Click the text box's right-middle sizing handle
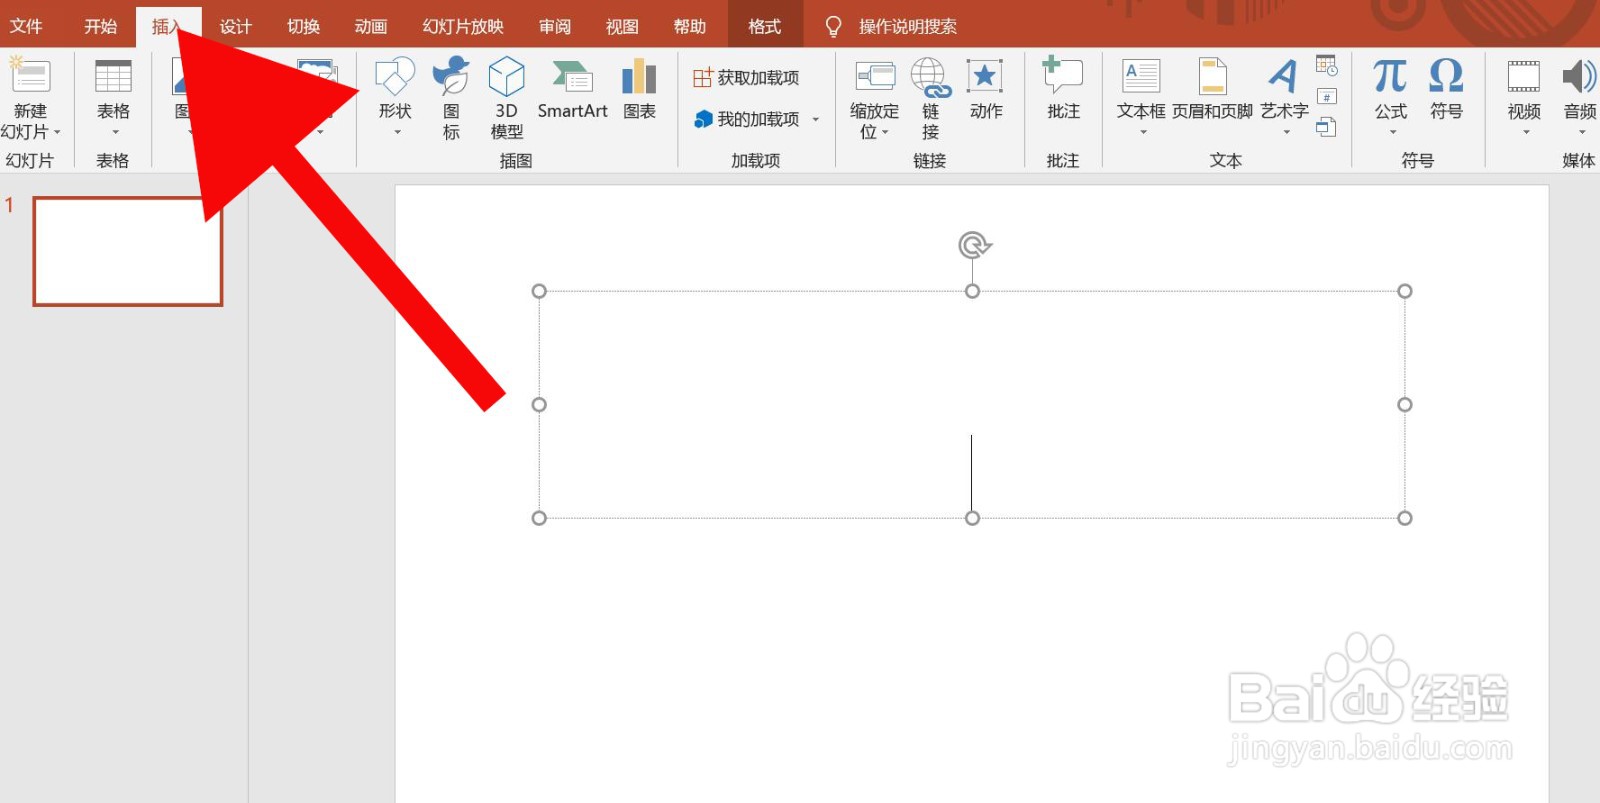The width and height of the screenshot is (1600, 803). [1405, 405]
